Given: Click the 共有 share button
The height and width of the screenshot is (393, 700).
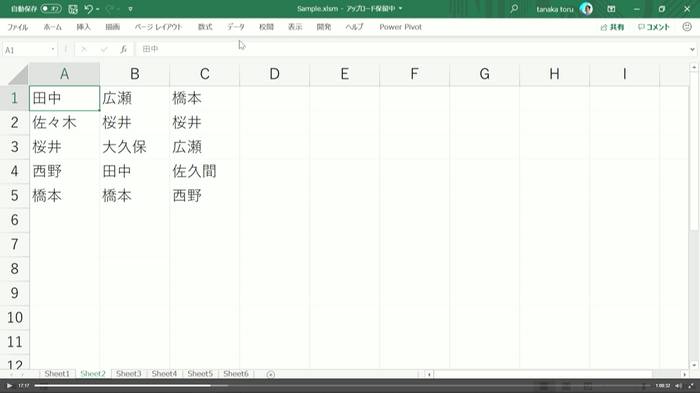Looking at the screenshot, I should tap(612, 27).
